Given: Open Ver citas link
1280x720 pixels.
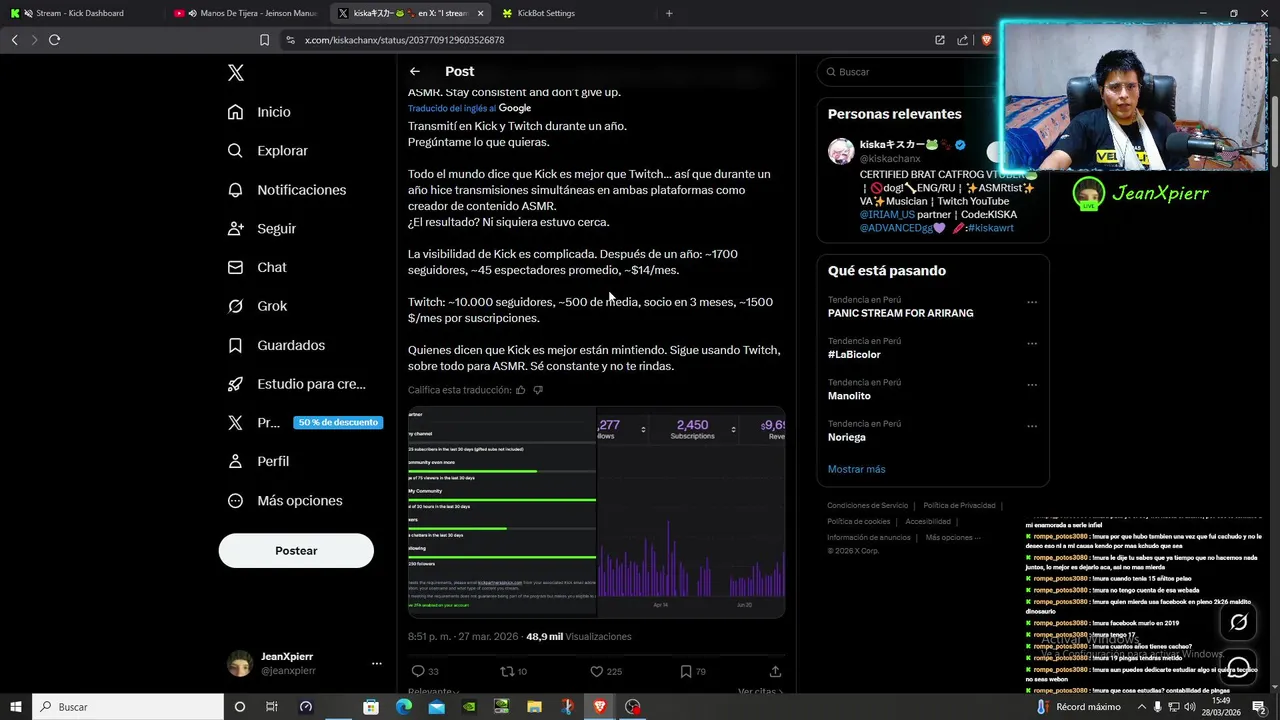Looking at the screenshot, I should [760, 692].
